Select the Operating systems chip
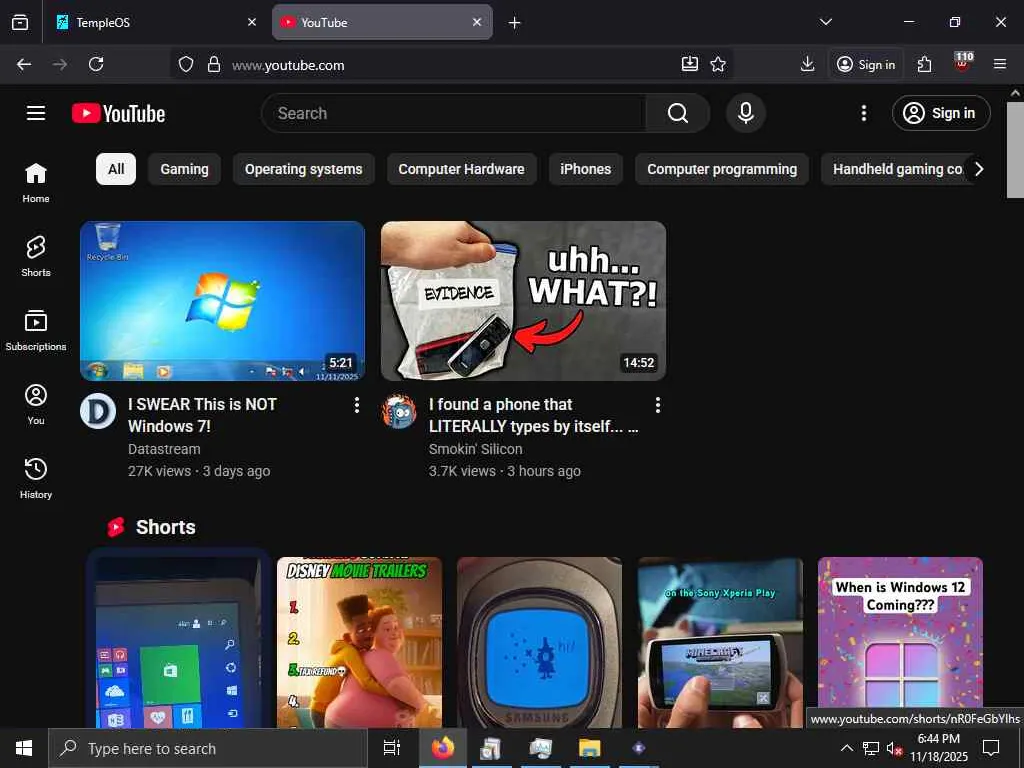The height and width of the screenshot is (768, 1024). point(304,169)
